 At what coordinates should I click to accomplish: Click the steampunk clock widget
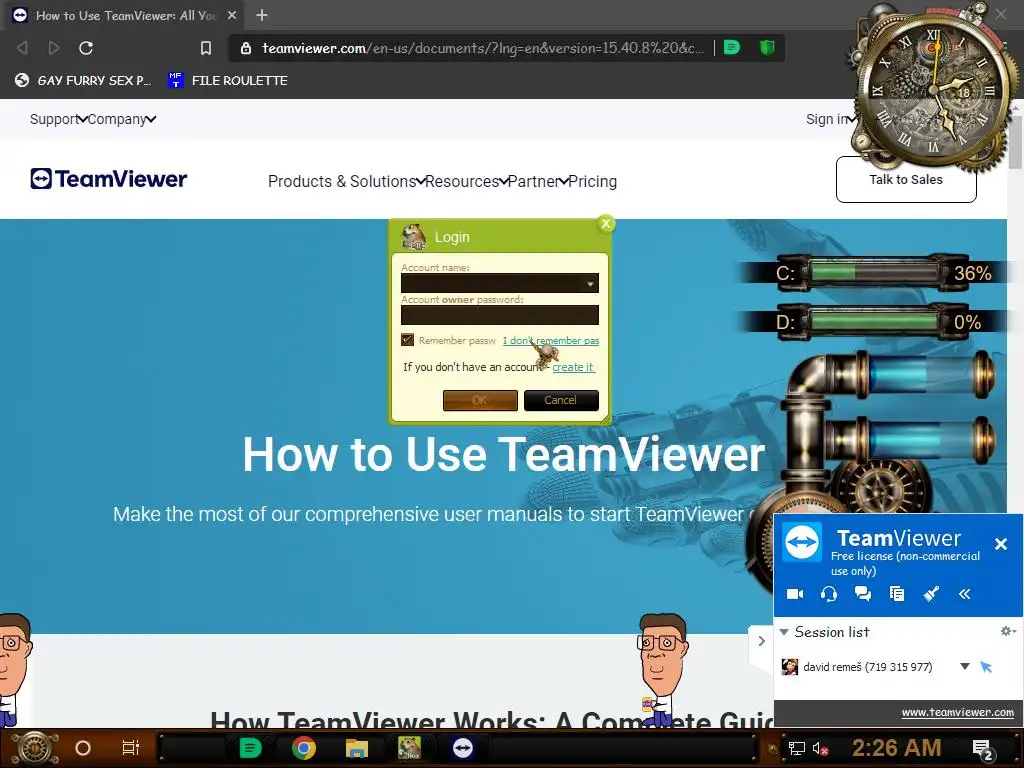[934, 88]
